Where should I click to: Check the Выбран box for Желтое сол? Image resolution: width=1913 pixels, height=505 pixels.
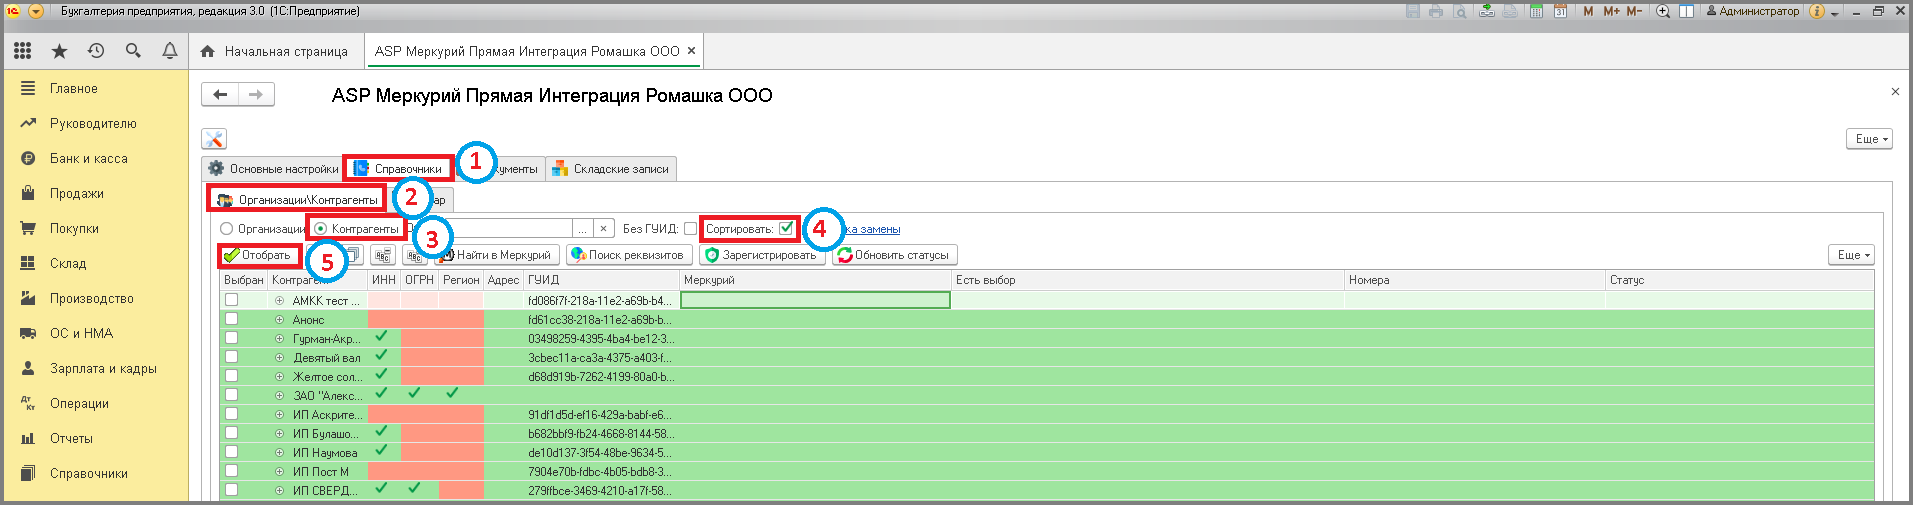[x=231, y=376]
